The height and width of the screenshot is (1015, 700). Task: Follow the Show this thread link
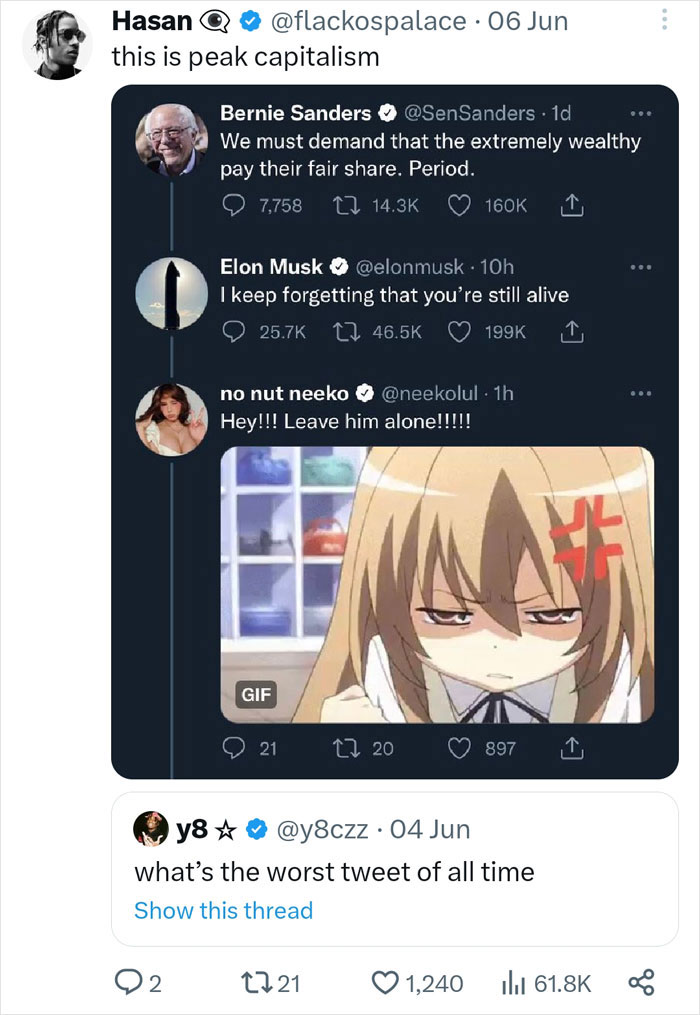pos(225,910)
